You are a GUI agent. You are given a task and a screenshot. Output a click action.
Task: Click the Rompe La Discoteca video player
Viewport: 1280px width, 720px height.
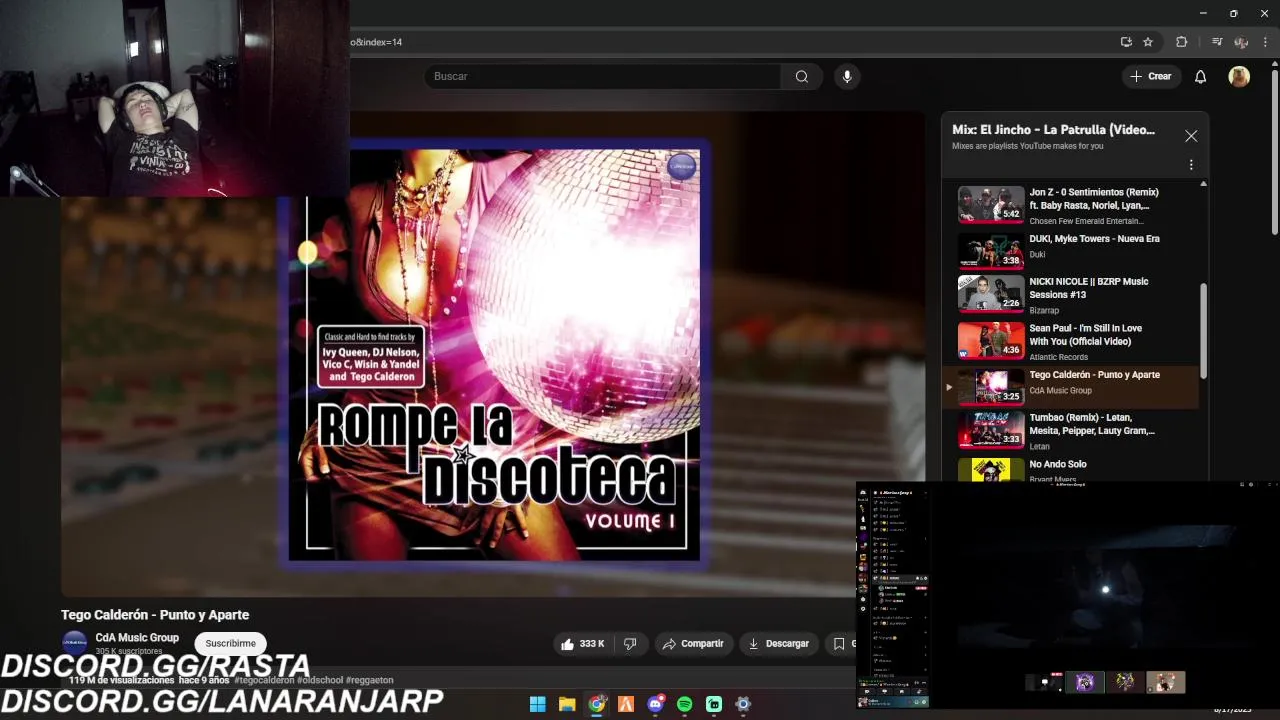pyautogui.click(x=493, y=355)
